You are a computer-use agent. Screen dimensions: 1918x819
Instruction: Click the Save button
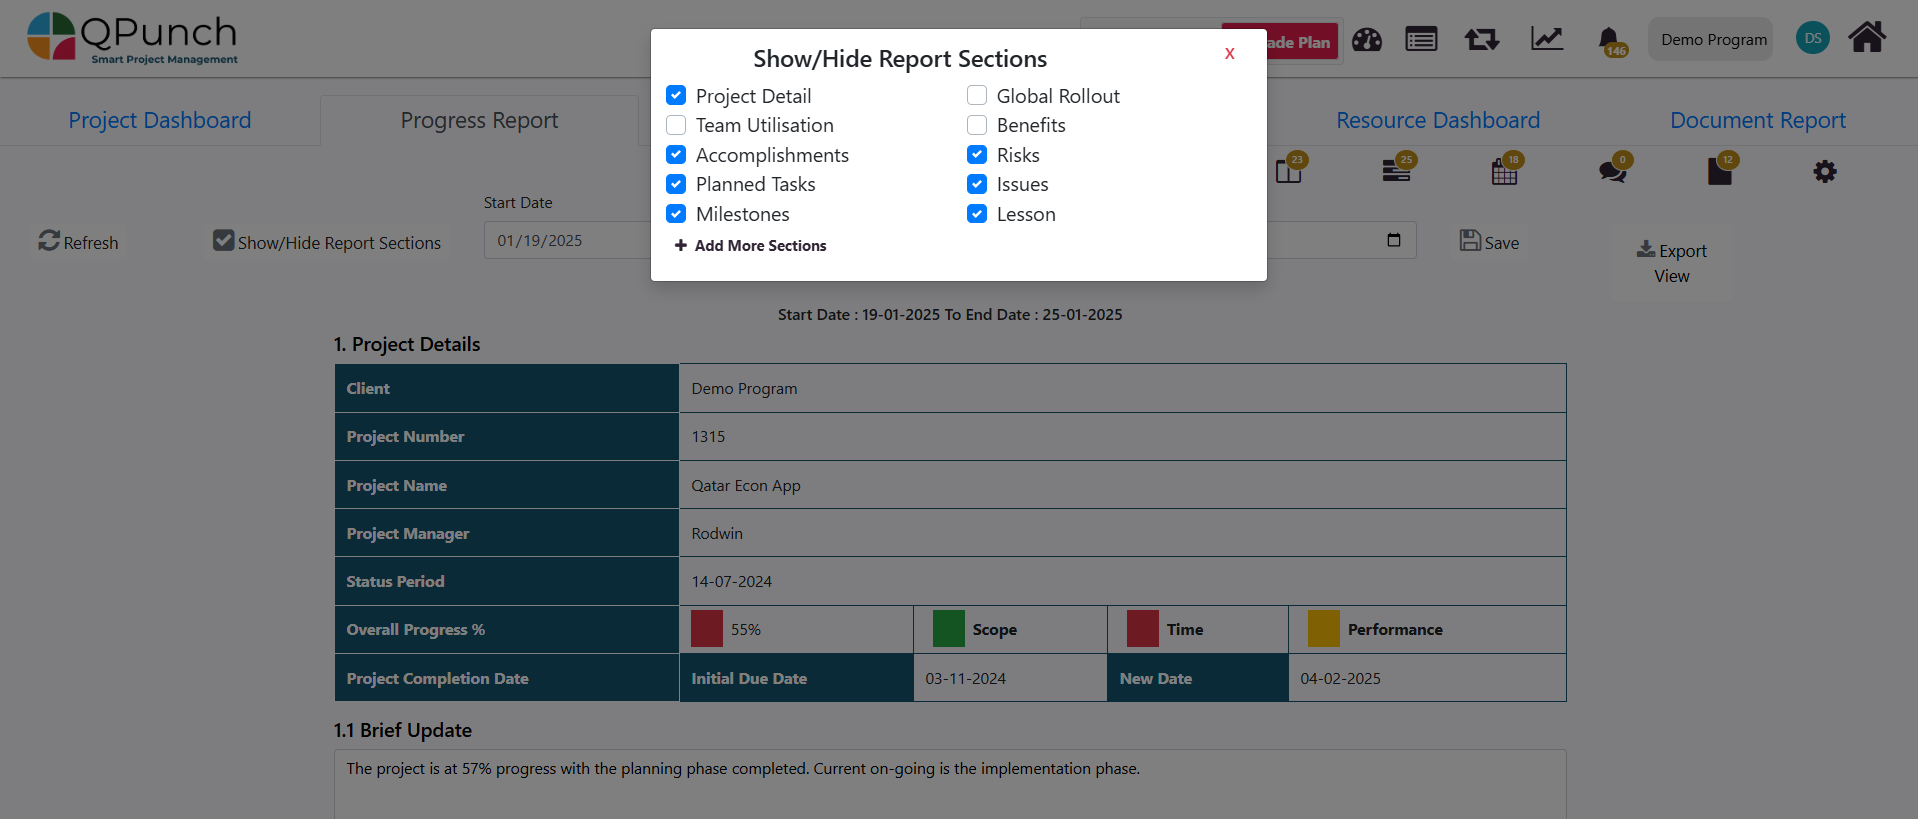(x=1489, y=242)
